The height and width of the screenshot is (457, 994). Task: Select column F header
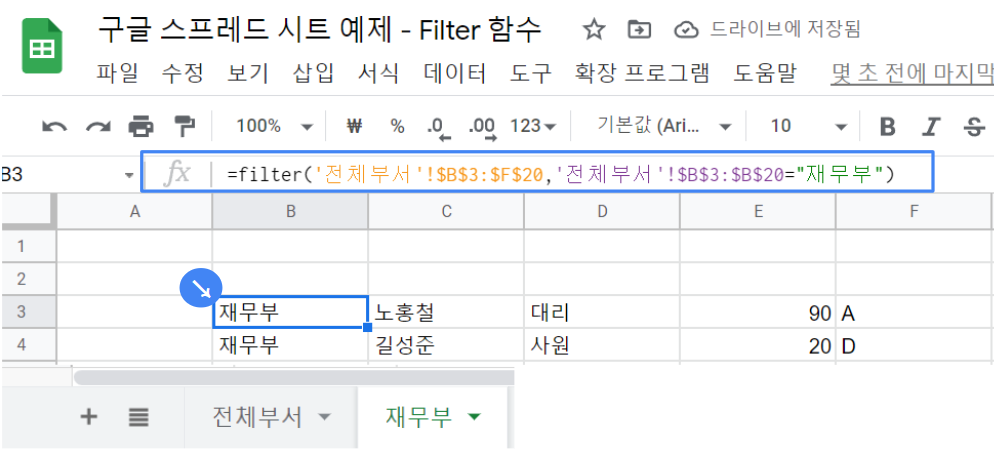coord(913,211)
